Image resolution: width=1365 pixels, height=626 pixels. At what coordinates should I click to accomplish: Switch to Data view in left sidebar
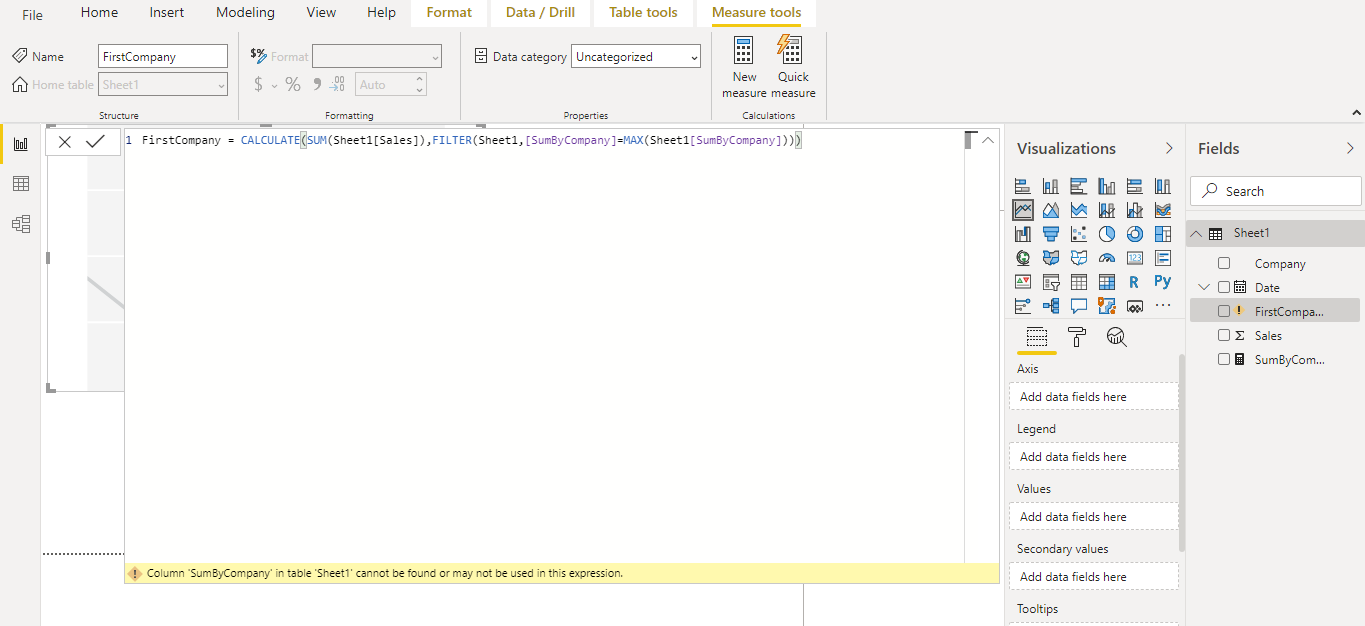20,184
